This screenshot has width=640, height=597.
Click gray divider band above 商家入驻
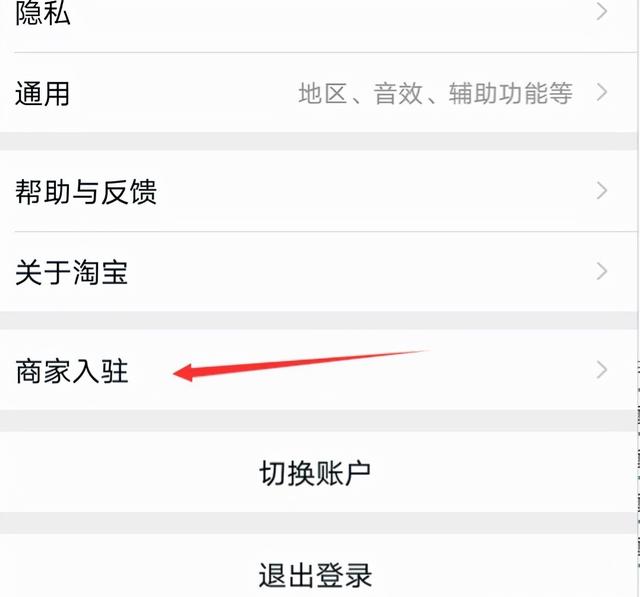[318, 321]
